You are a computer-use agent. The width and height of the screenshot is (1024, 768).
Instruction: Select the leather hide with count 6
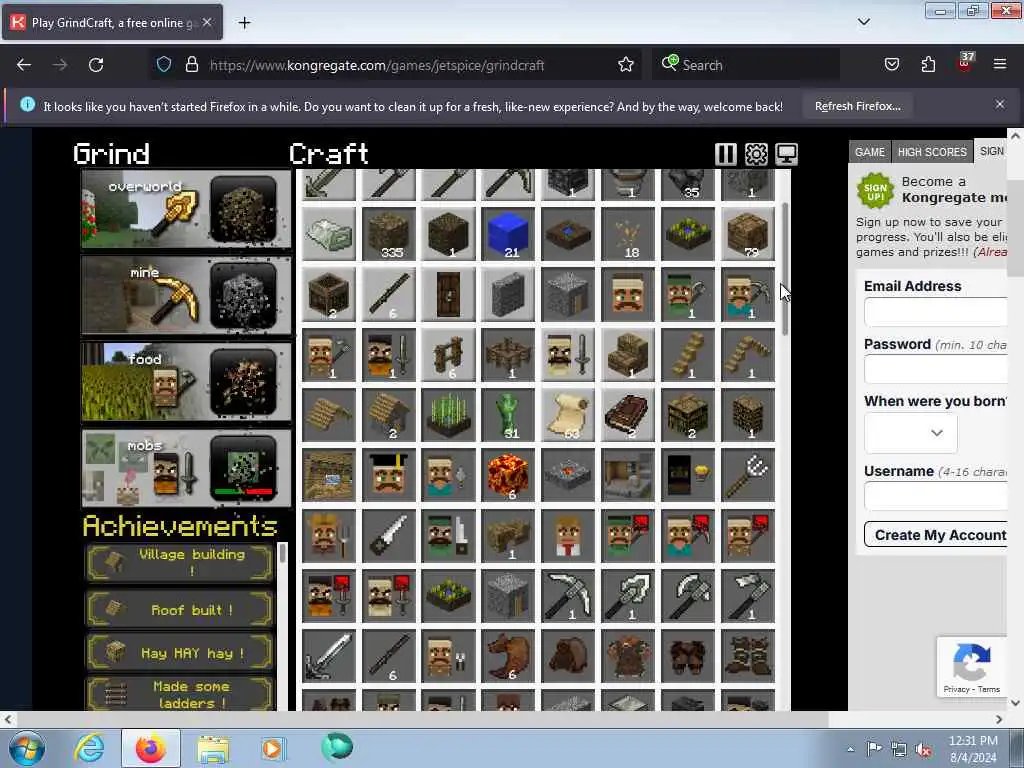click(x=508, y=656)
